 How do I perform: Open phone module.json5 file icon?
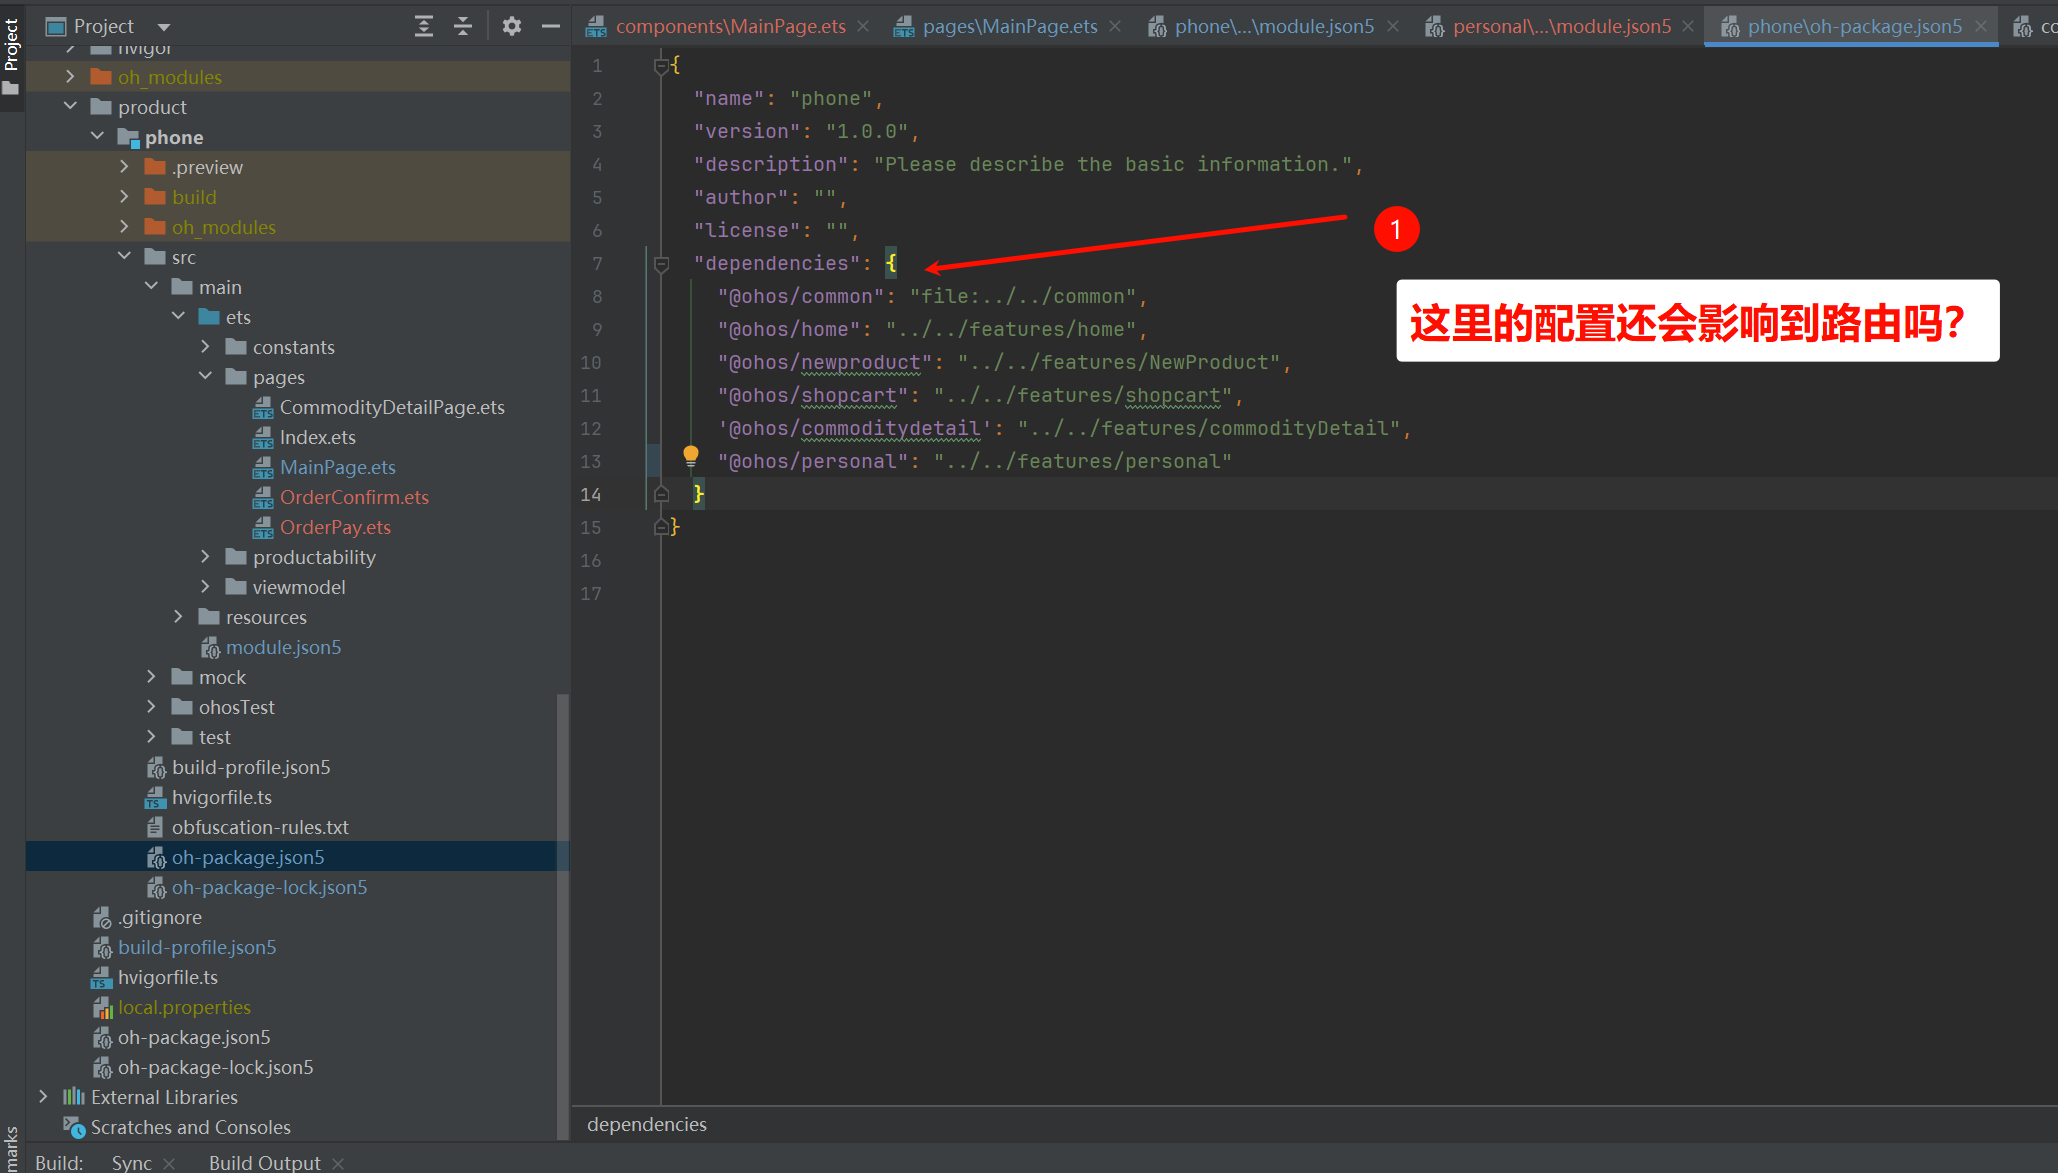pyautogui.click(x=210, y=648)
